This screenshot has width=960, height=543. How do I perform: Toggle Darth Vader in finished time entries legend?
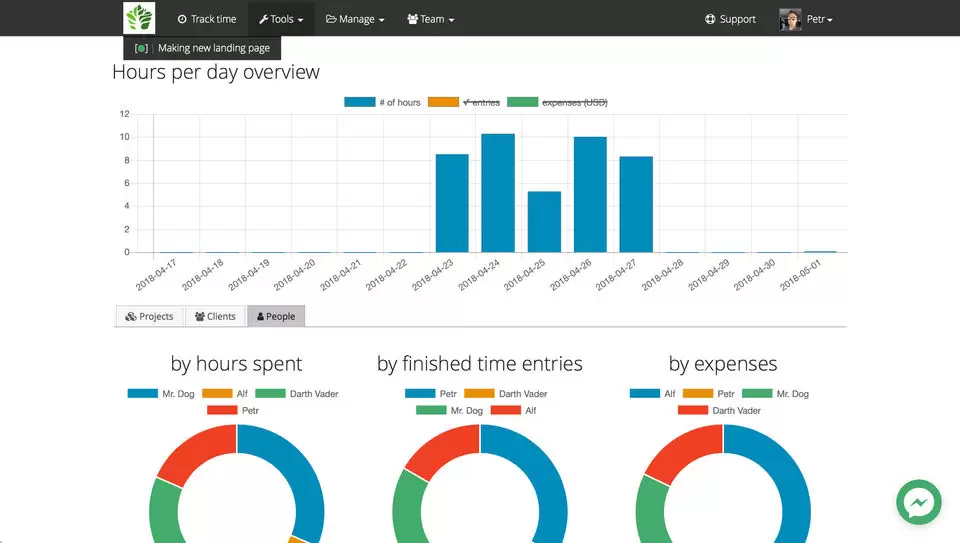tap(506, 394)
